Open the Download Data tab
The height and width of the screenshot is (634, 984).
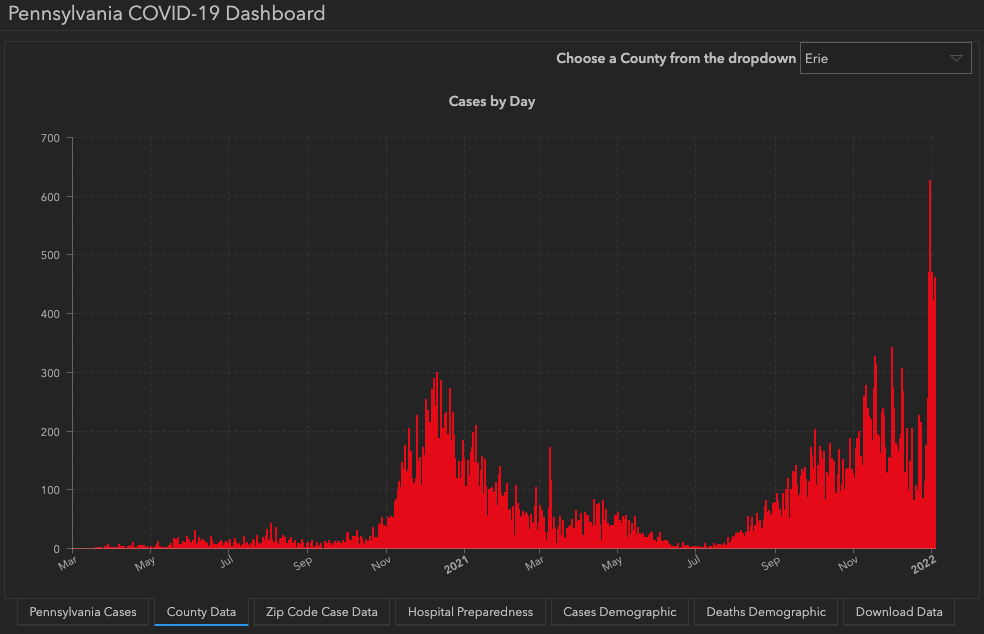click(899, 612)
